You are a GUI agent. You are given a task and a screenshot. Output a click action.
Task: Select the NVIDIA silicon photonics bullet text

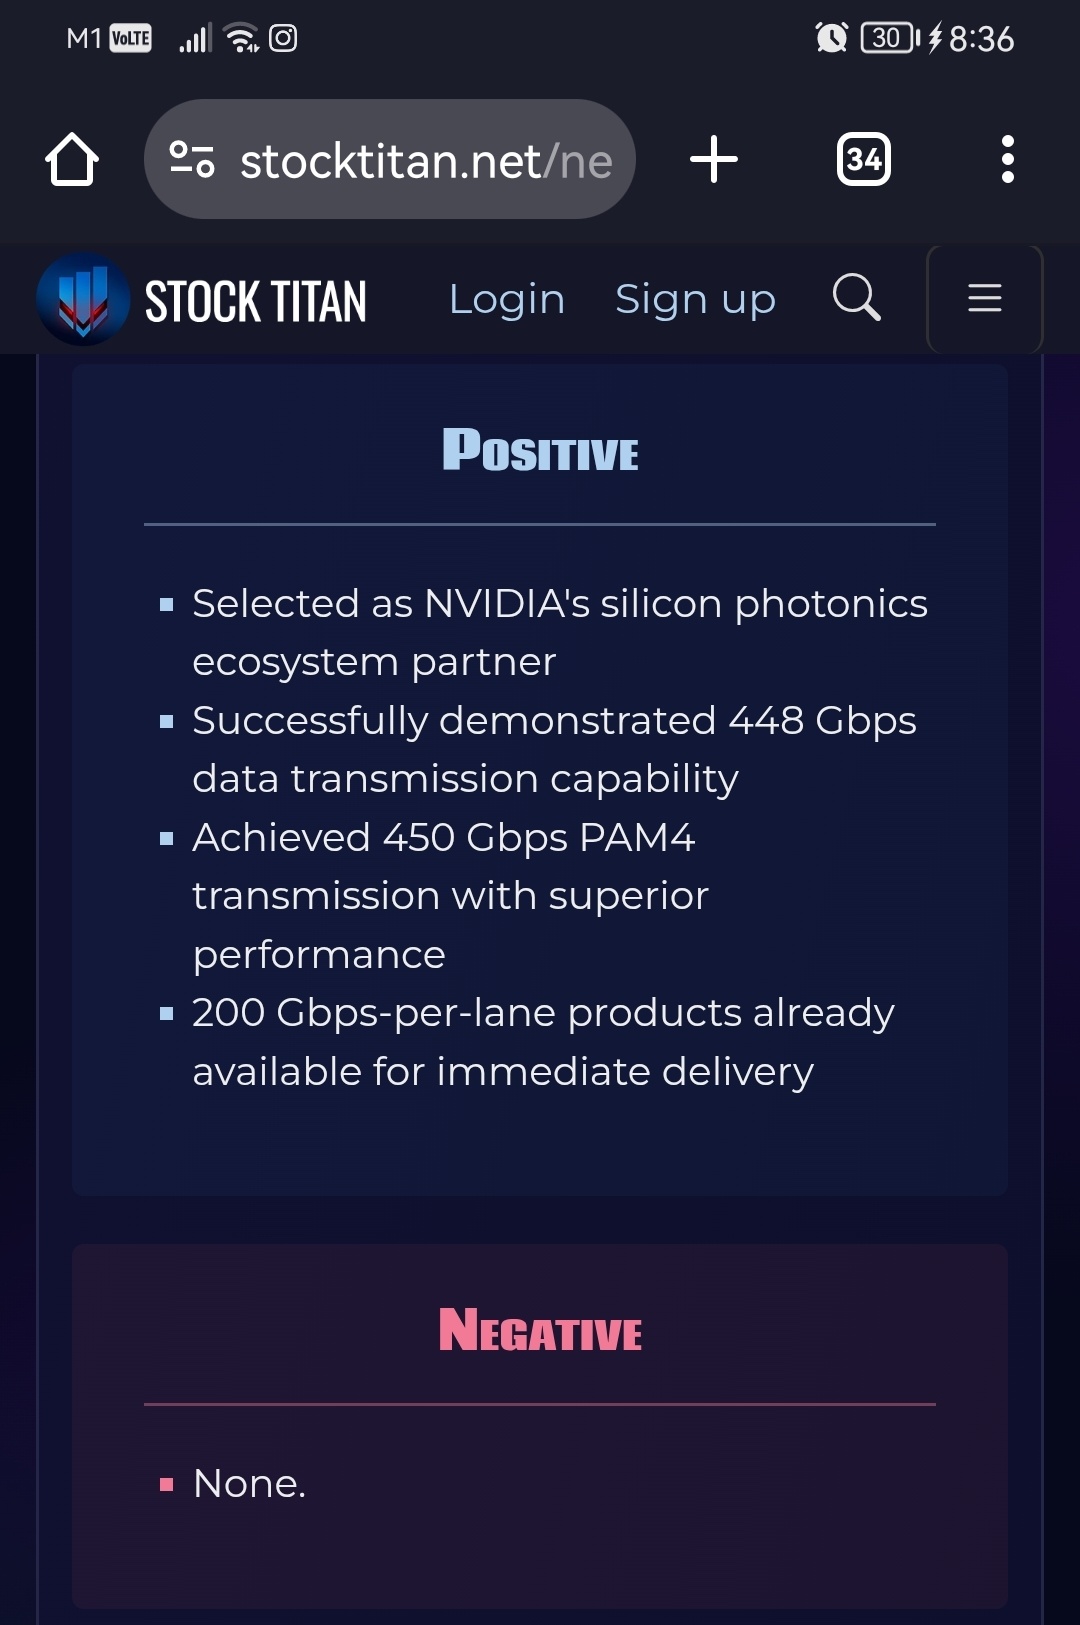point(560,632)
